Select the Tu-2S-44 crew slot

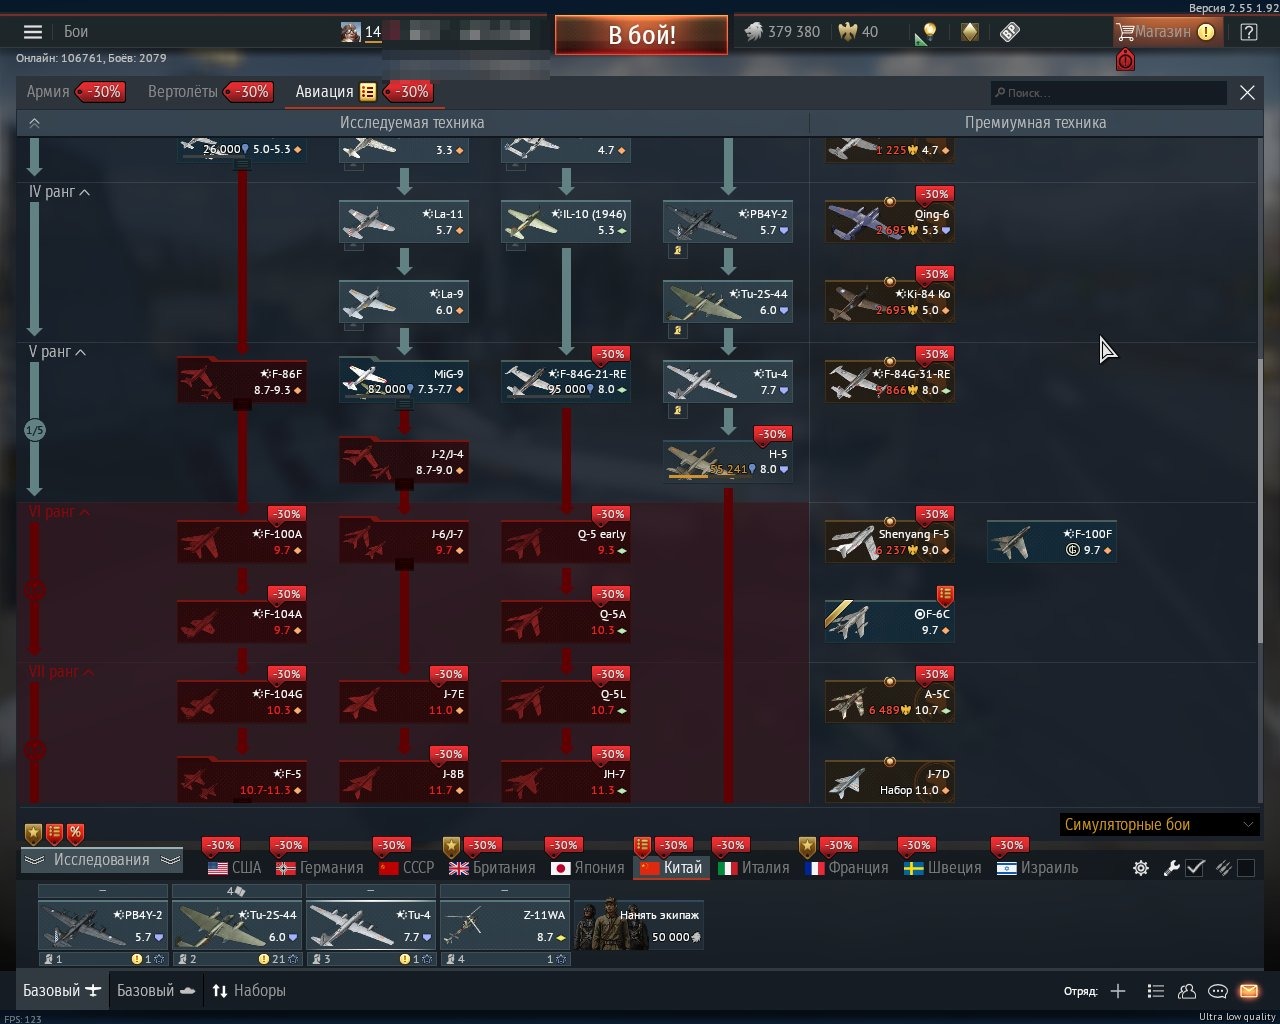pos(237,926)
